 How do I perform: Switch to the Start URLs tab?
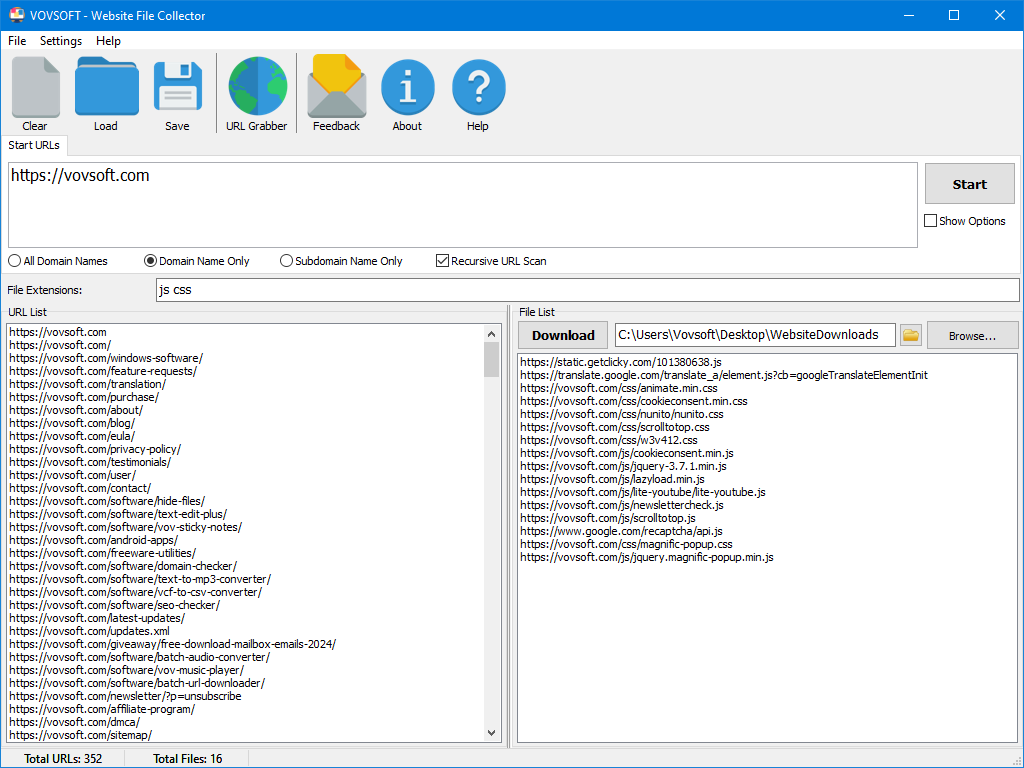(34, 145)
